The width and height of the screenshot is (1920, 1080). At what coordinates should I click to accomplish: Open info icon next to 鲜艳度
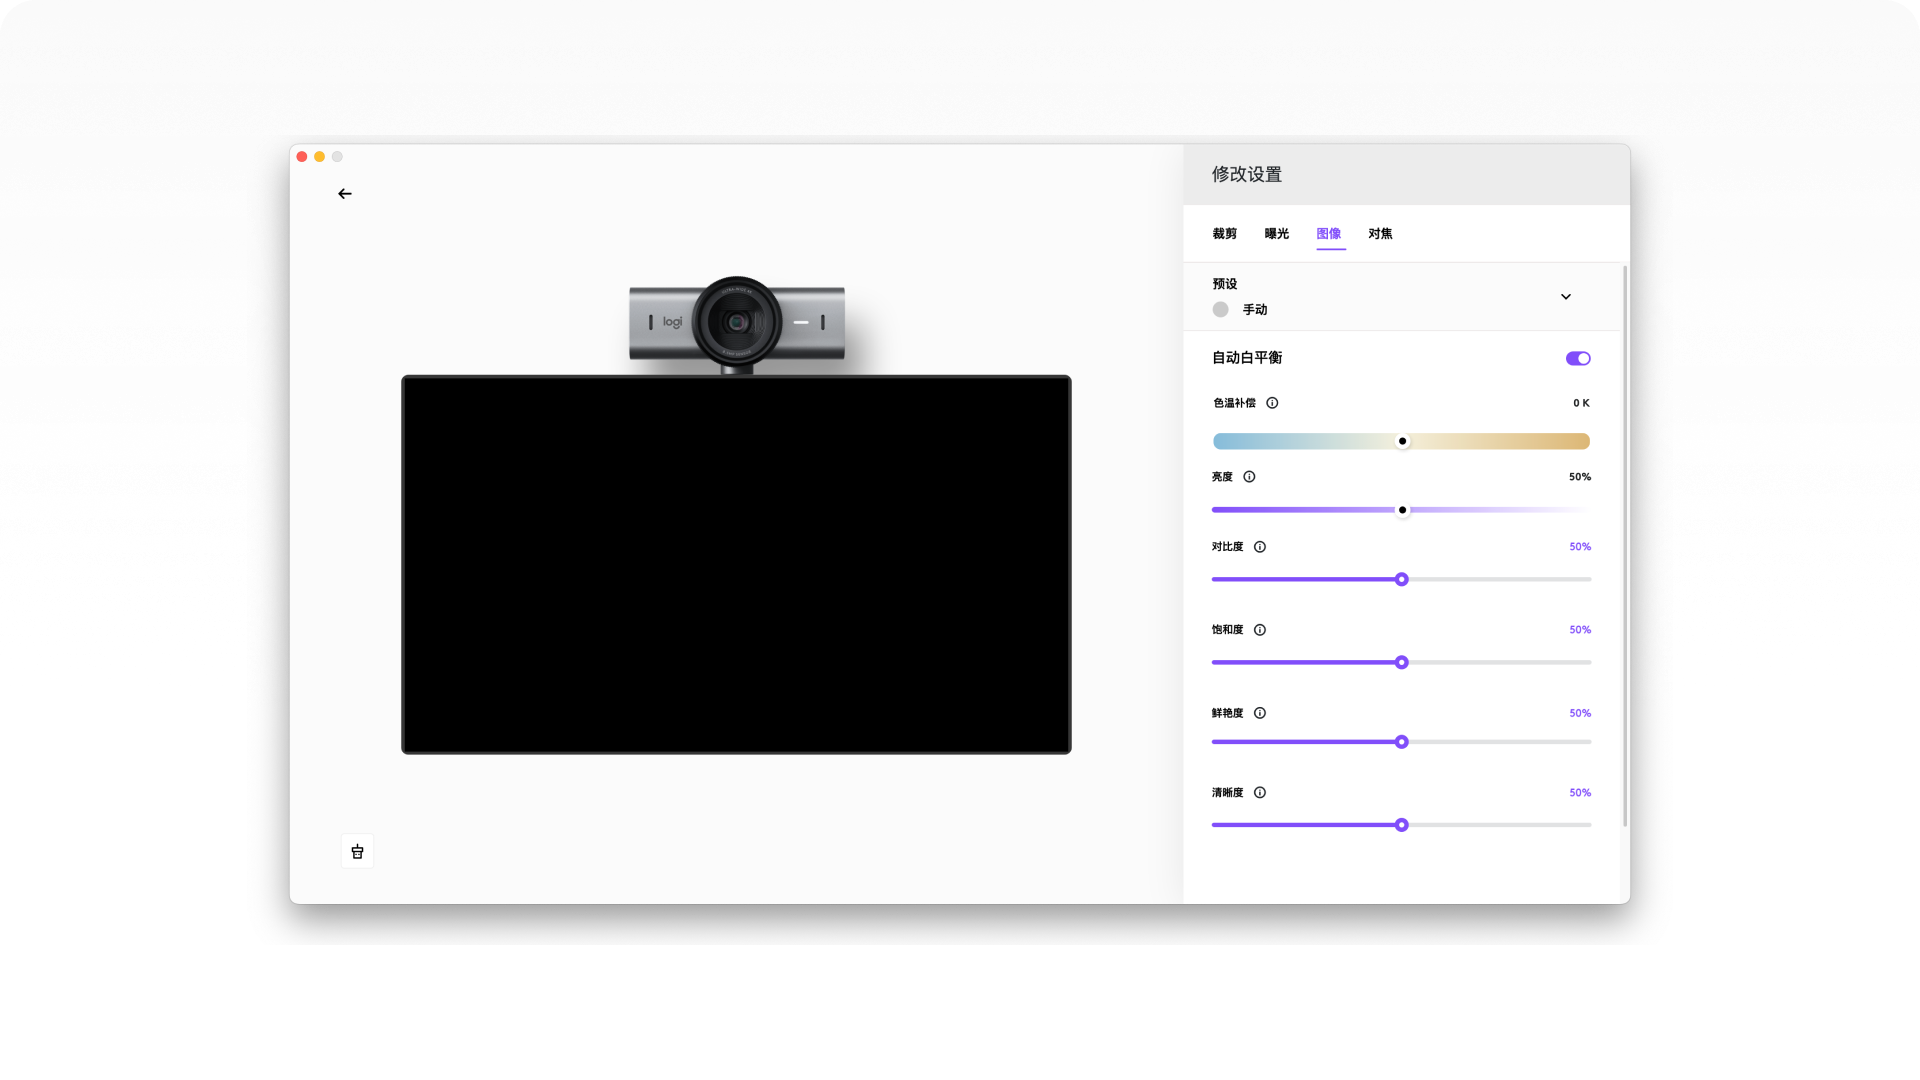pyautogui.click(x=1260, y=713)
